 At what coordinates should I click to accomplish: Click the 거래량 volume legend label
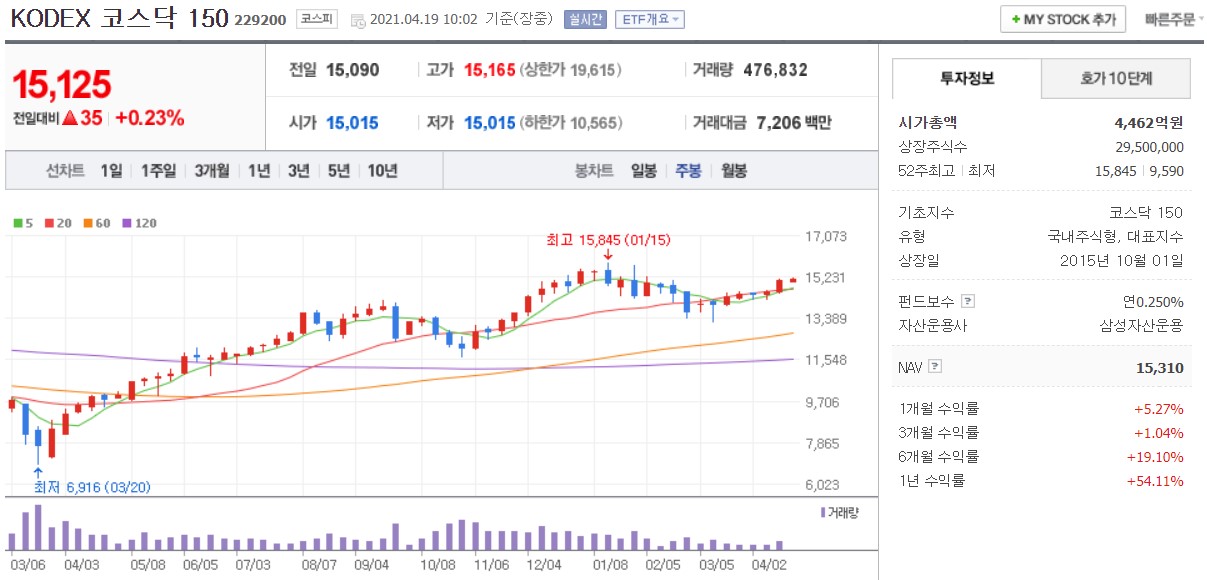839,512
